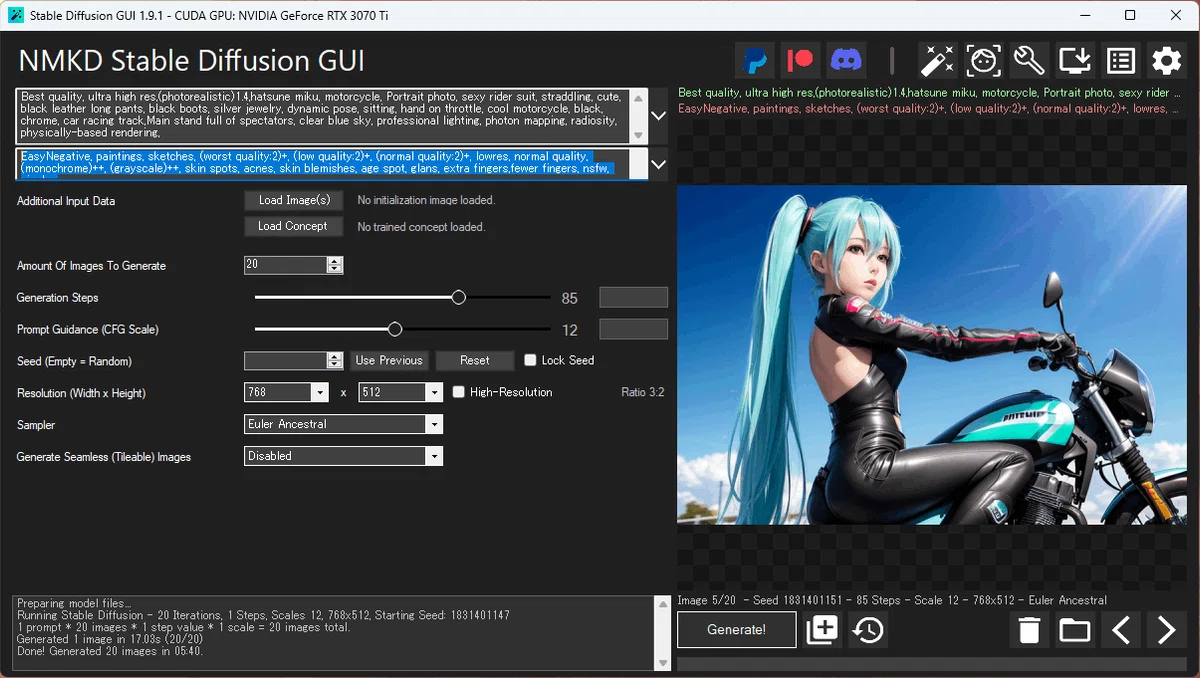The width and height of the screenshot is (1200, 678).
Task: Click the add to queue plus icon
Action: coord(822,630)
